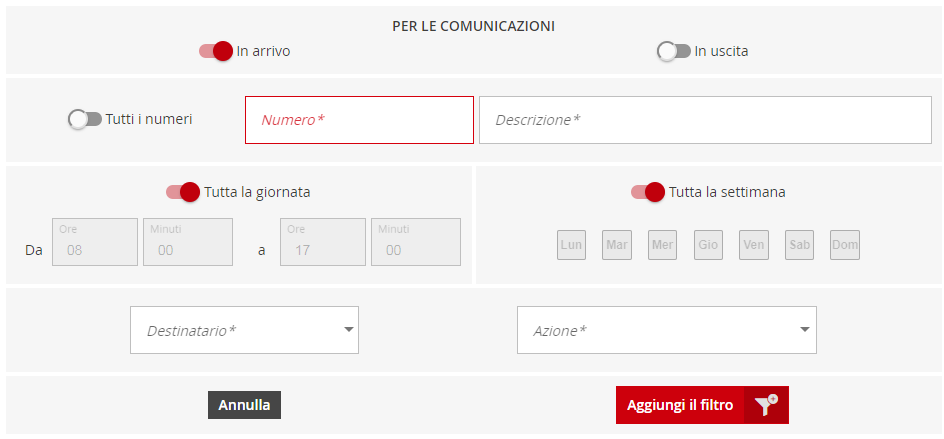The image size is (944, 439).
Task: Click into the Descrizione text field
Action: click(x=705, y=120)
